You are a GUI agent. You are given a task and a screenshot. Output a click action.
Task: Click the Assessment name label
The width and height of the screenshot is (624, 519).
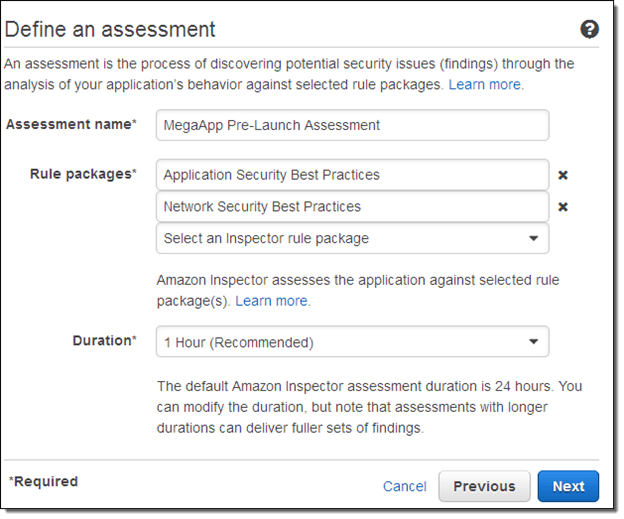[x=71, y=125]
